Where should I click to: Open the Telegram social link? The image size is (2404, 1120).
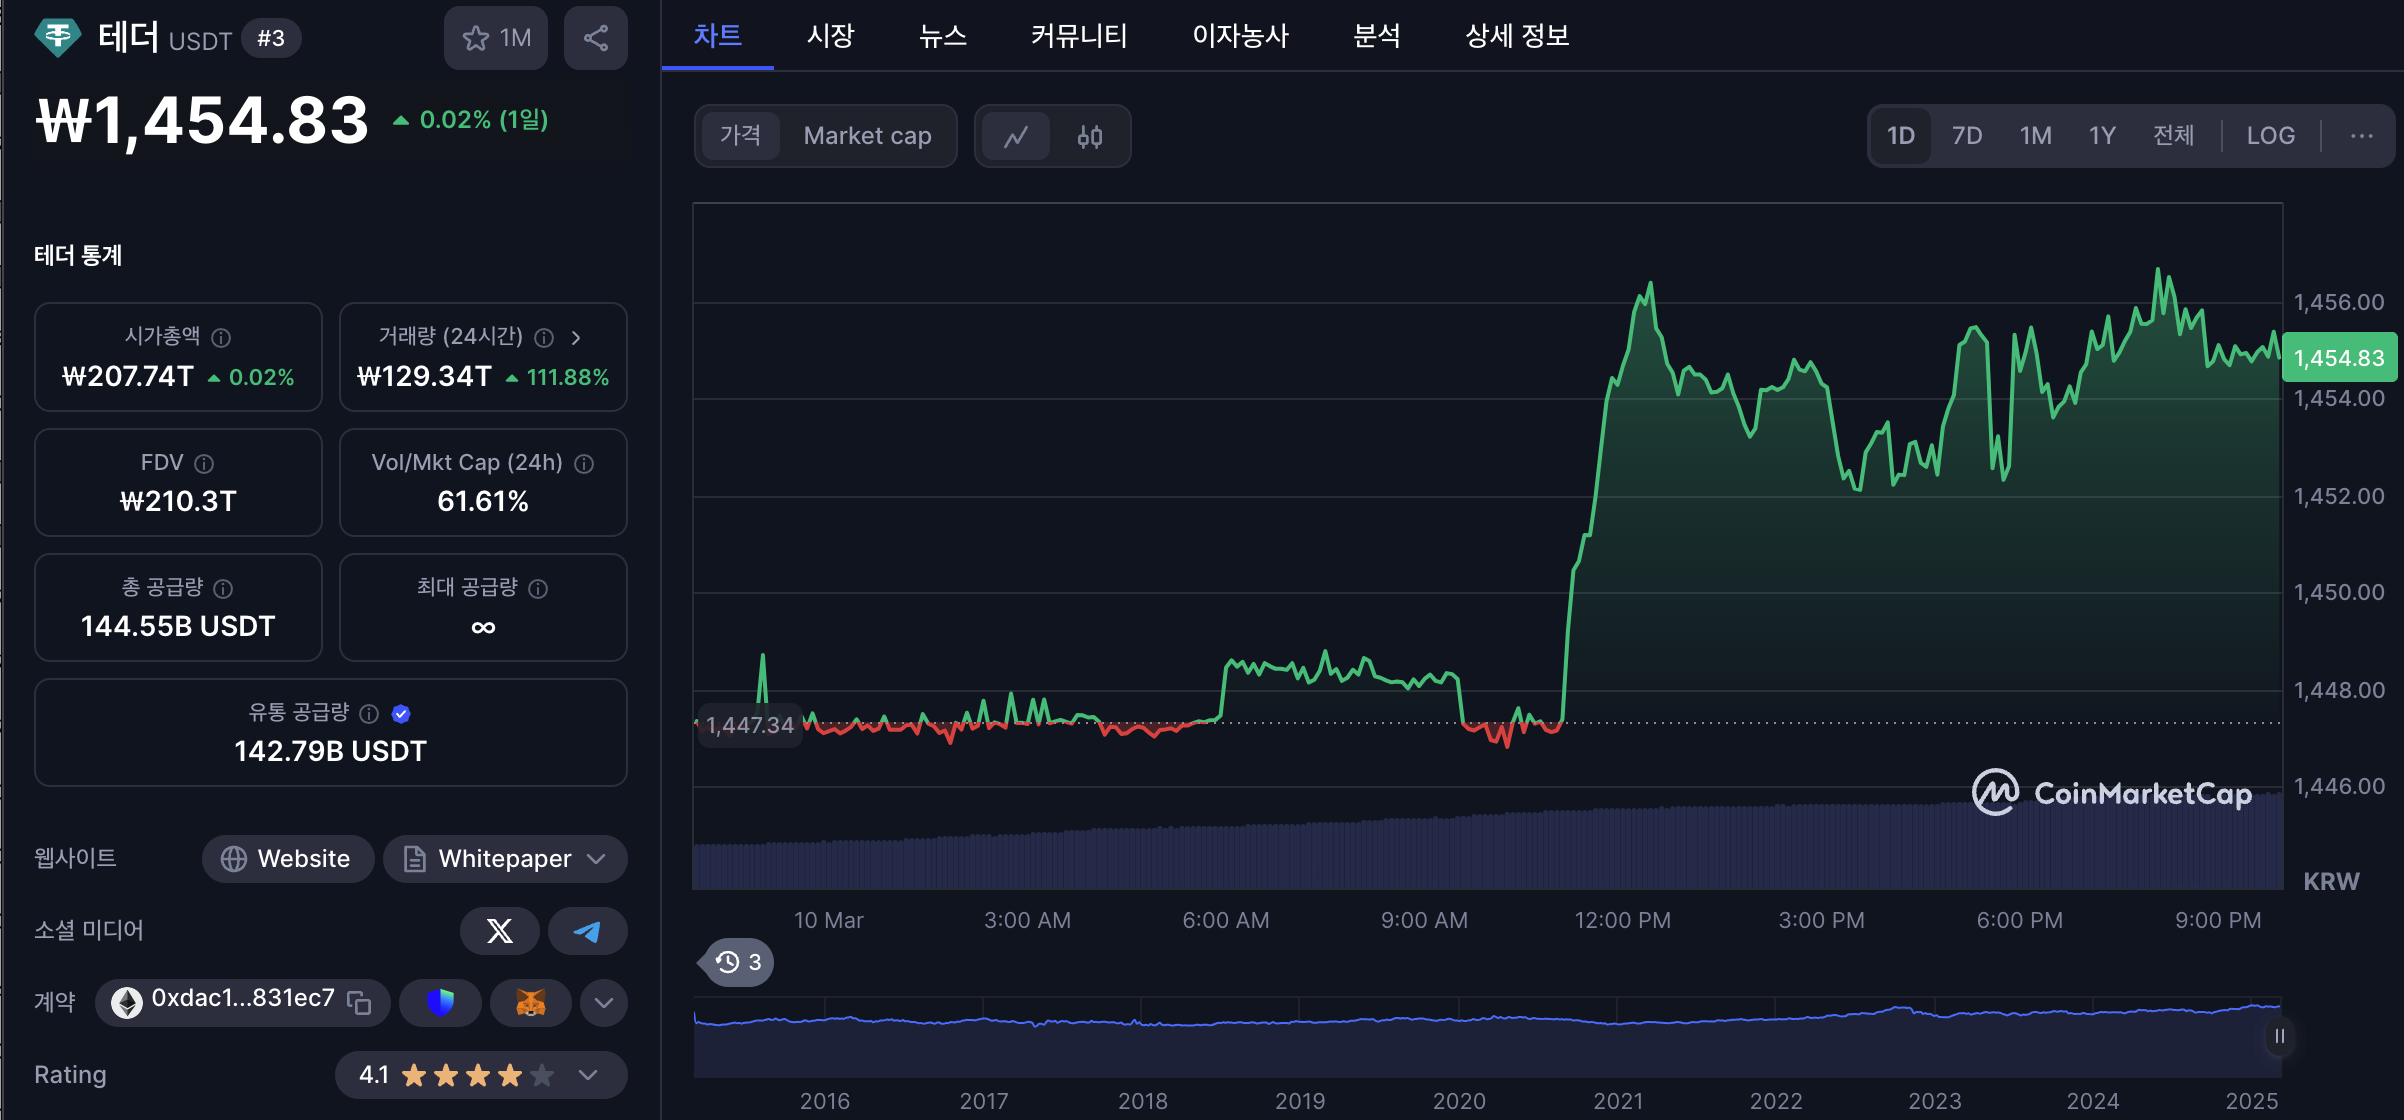tap(588, 931)
